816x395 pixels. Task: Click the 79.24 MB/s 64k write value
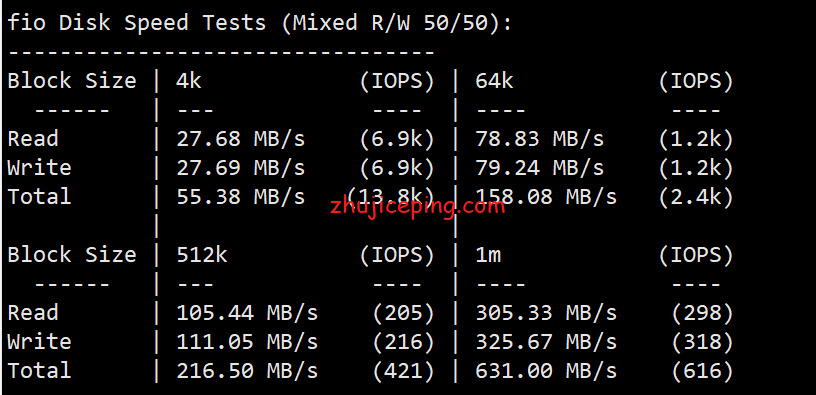540,168
